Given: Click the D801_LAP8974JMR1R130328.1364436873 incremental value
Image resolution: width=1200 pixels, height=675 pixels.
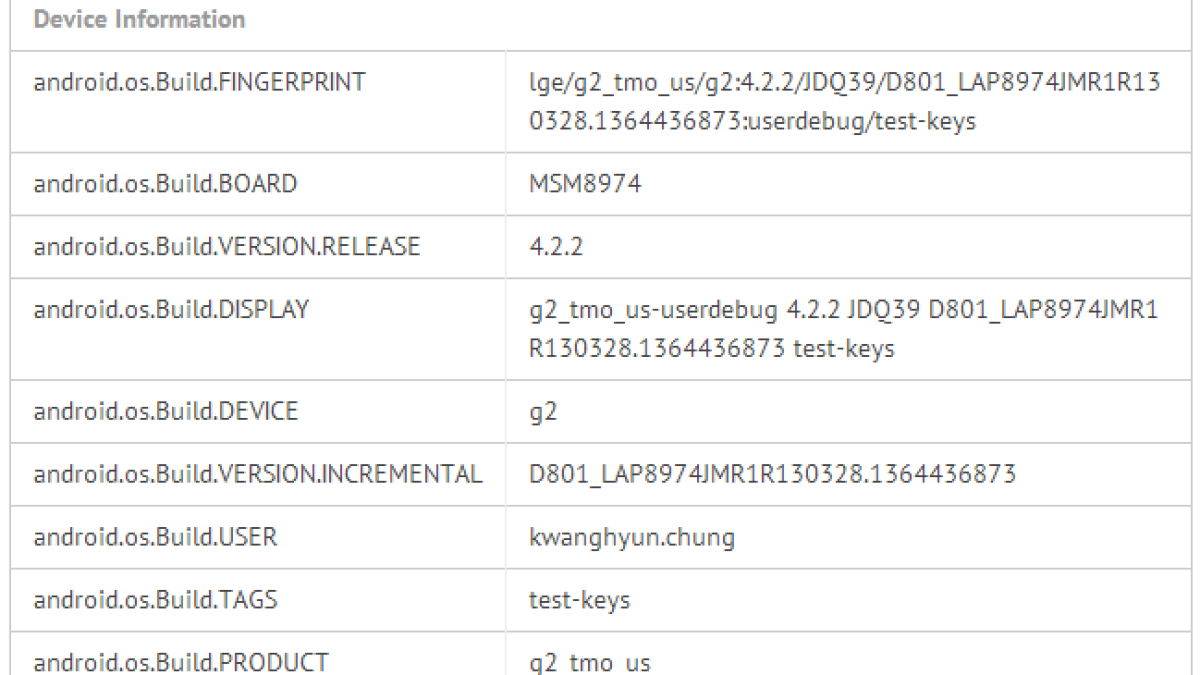Looking at the screenshot, I should click(773, 474).
